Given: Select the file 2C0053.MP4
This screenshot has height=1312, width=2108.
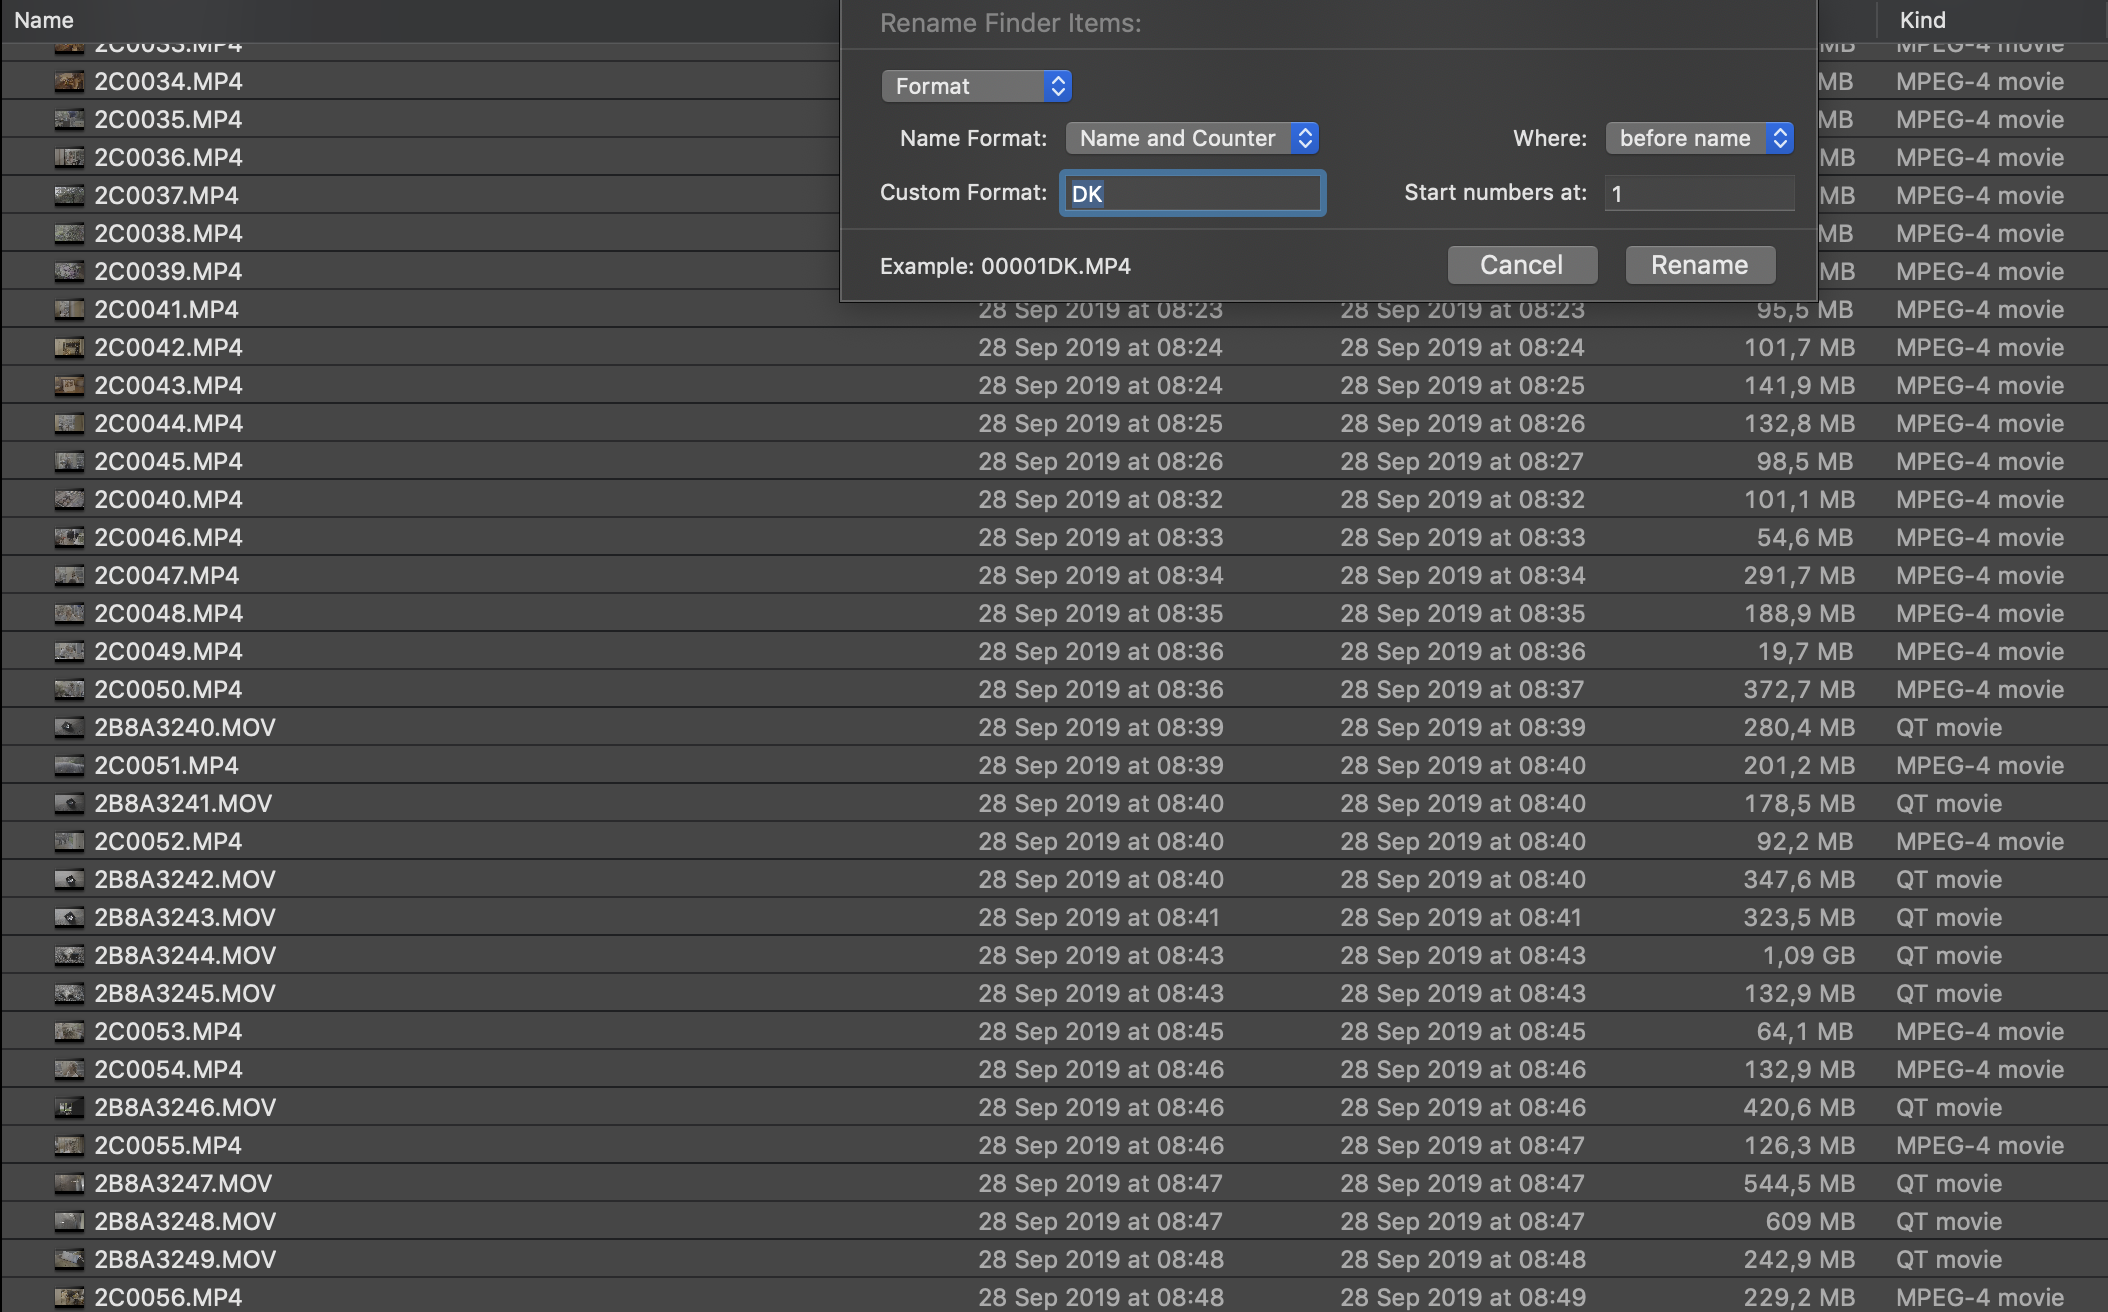Looking at the screenshot, I should coord(168,1031).
